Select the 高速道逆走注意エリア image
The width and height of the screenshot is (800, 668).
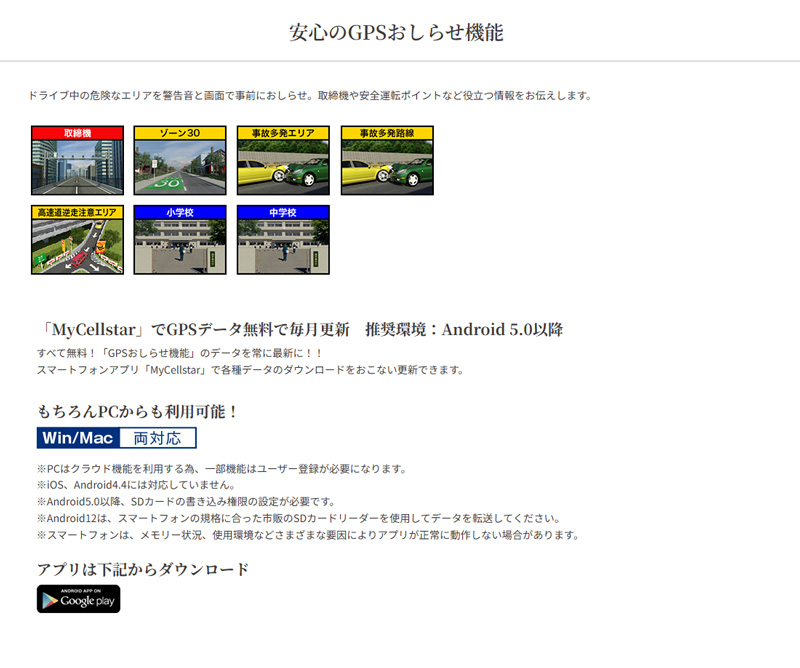tap(77, 246)
